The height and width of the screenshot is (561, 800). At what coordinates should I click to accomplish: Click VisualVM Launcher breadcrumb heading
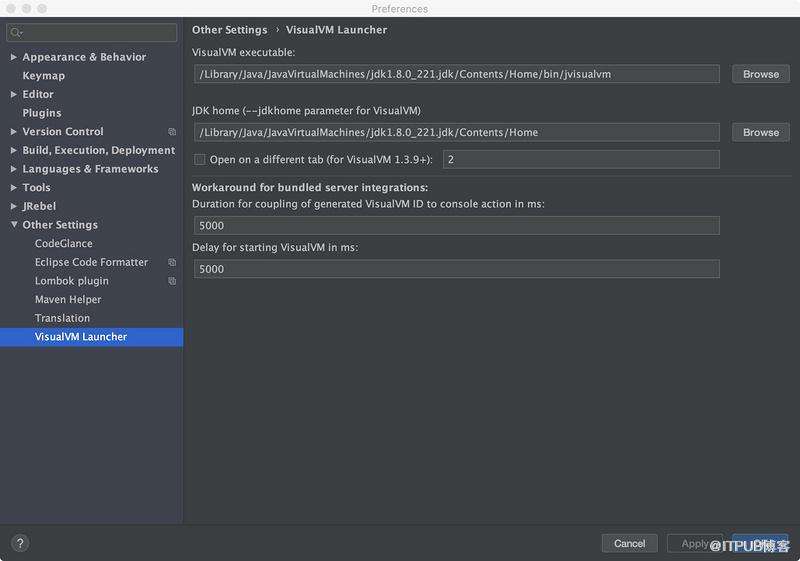coord(336,30)
